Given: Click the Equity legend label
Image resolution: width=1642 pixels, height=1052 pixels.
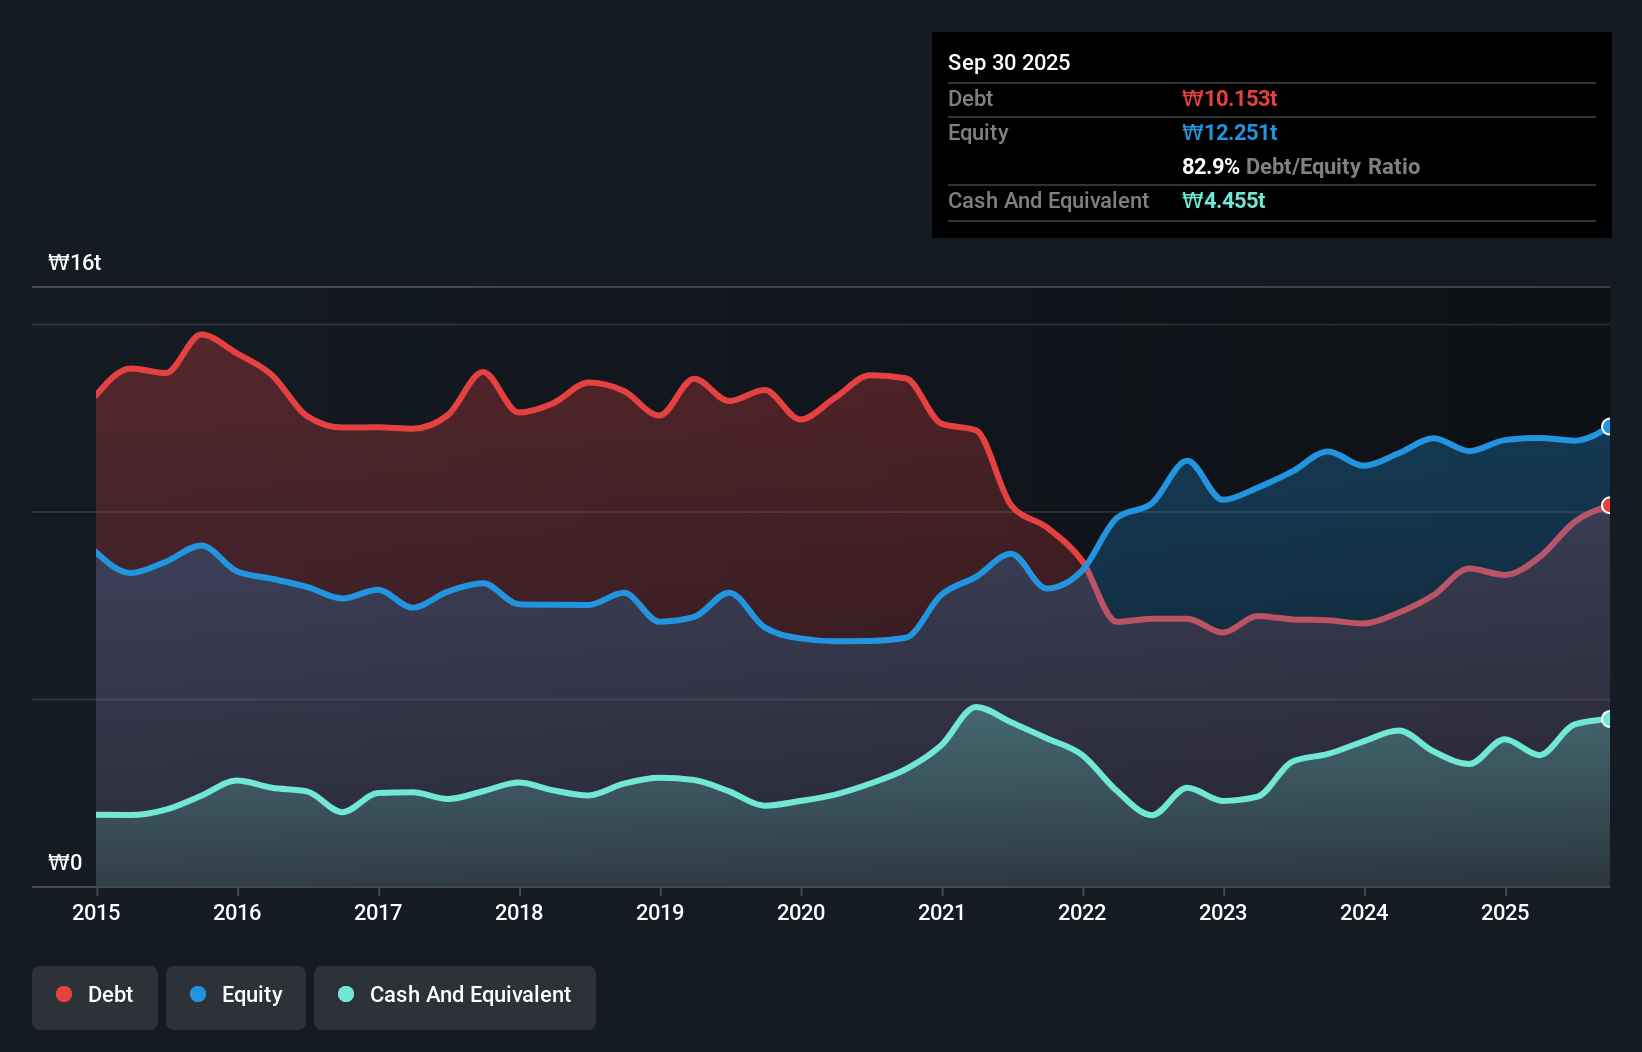Looking at the screenshot, I should coord(251,995).
